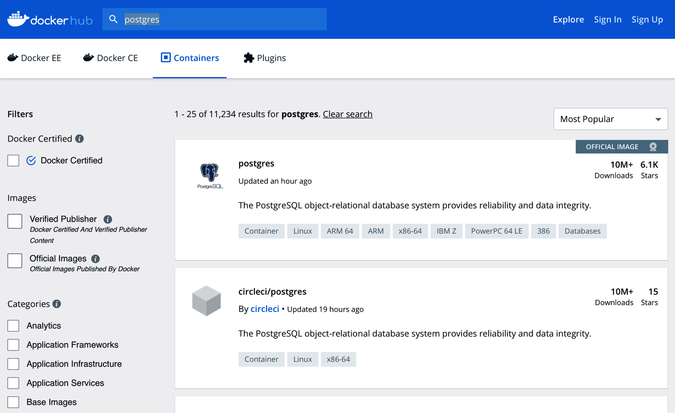Tick the Base Images checkbox
The height and width of the screenshot is (413, 675).
tap(13, 402)
